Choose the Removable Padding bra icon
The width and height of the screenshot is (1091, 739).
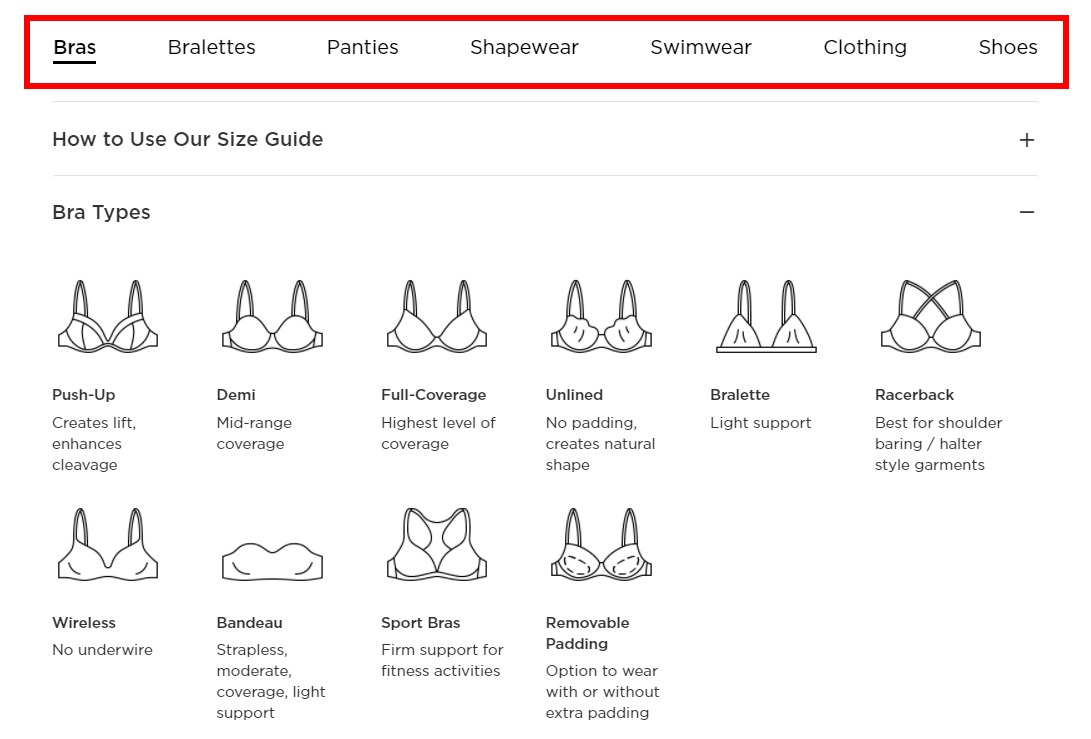[x=601, y=544]
